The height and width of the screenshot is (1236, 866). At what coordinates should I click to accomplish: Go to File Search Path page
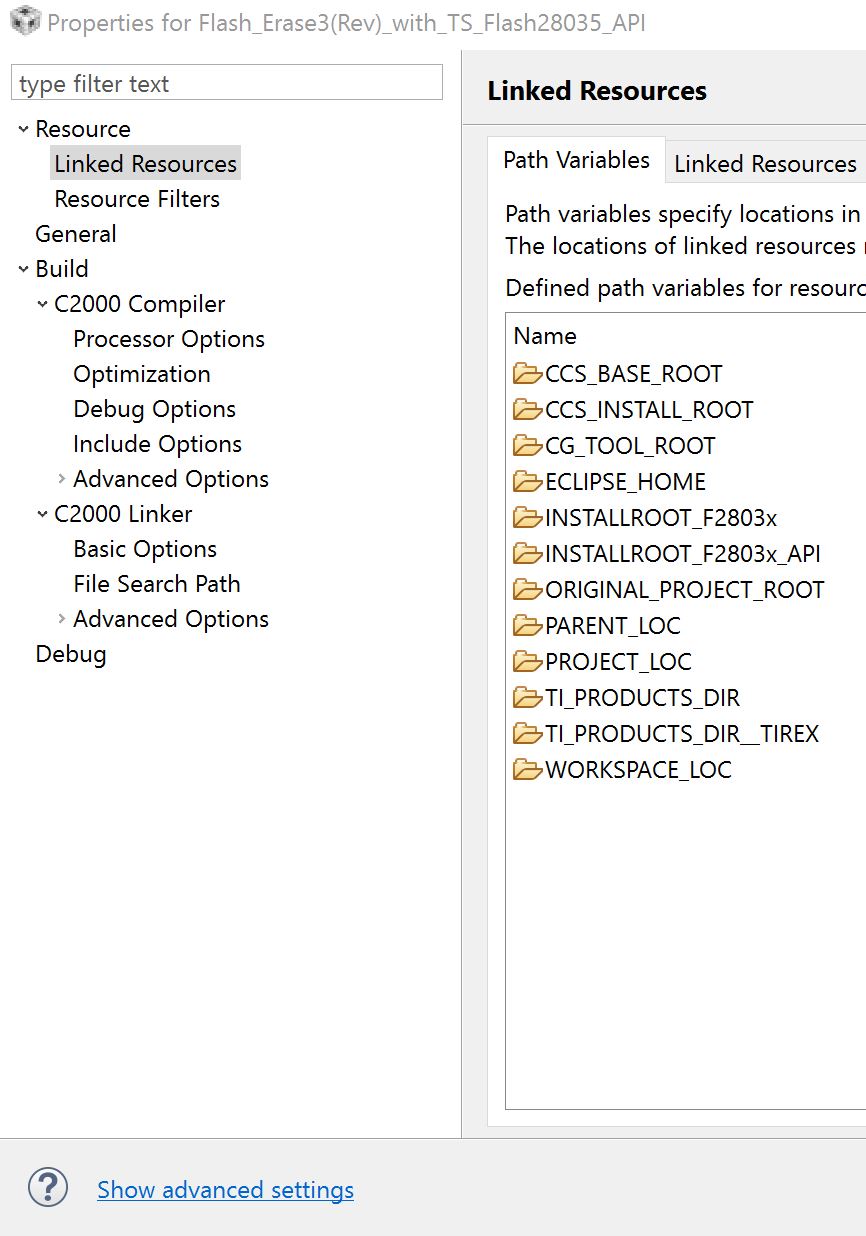click(156, 584)
